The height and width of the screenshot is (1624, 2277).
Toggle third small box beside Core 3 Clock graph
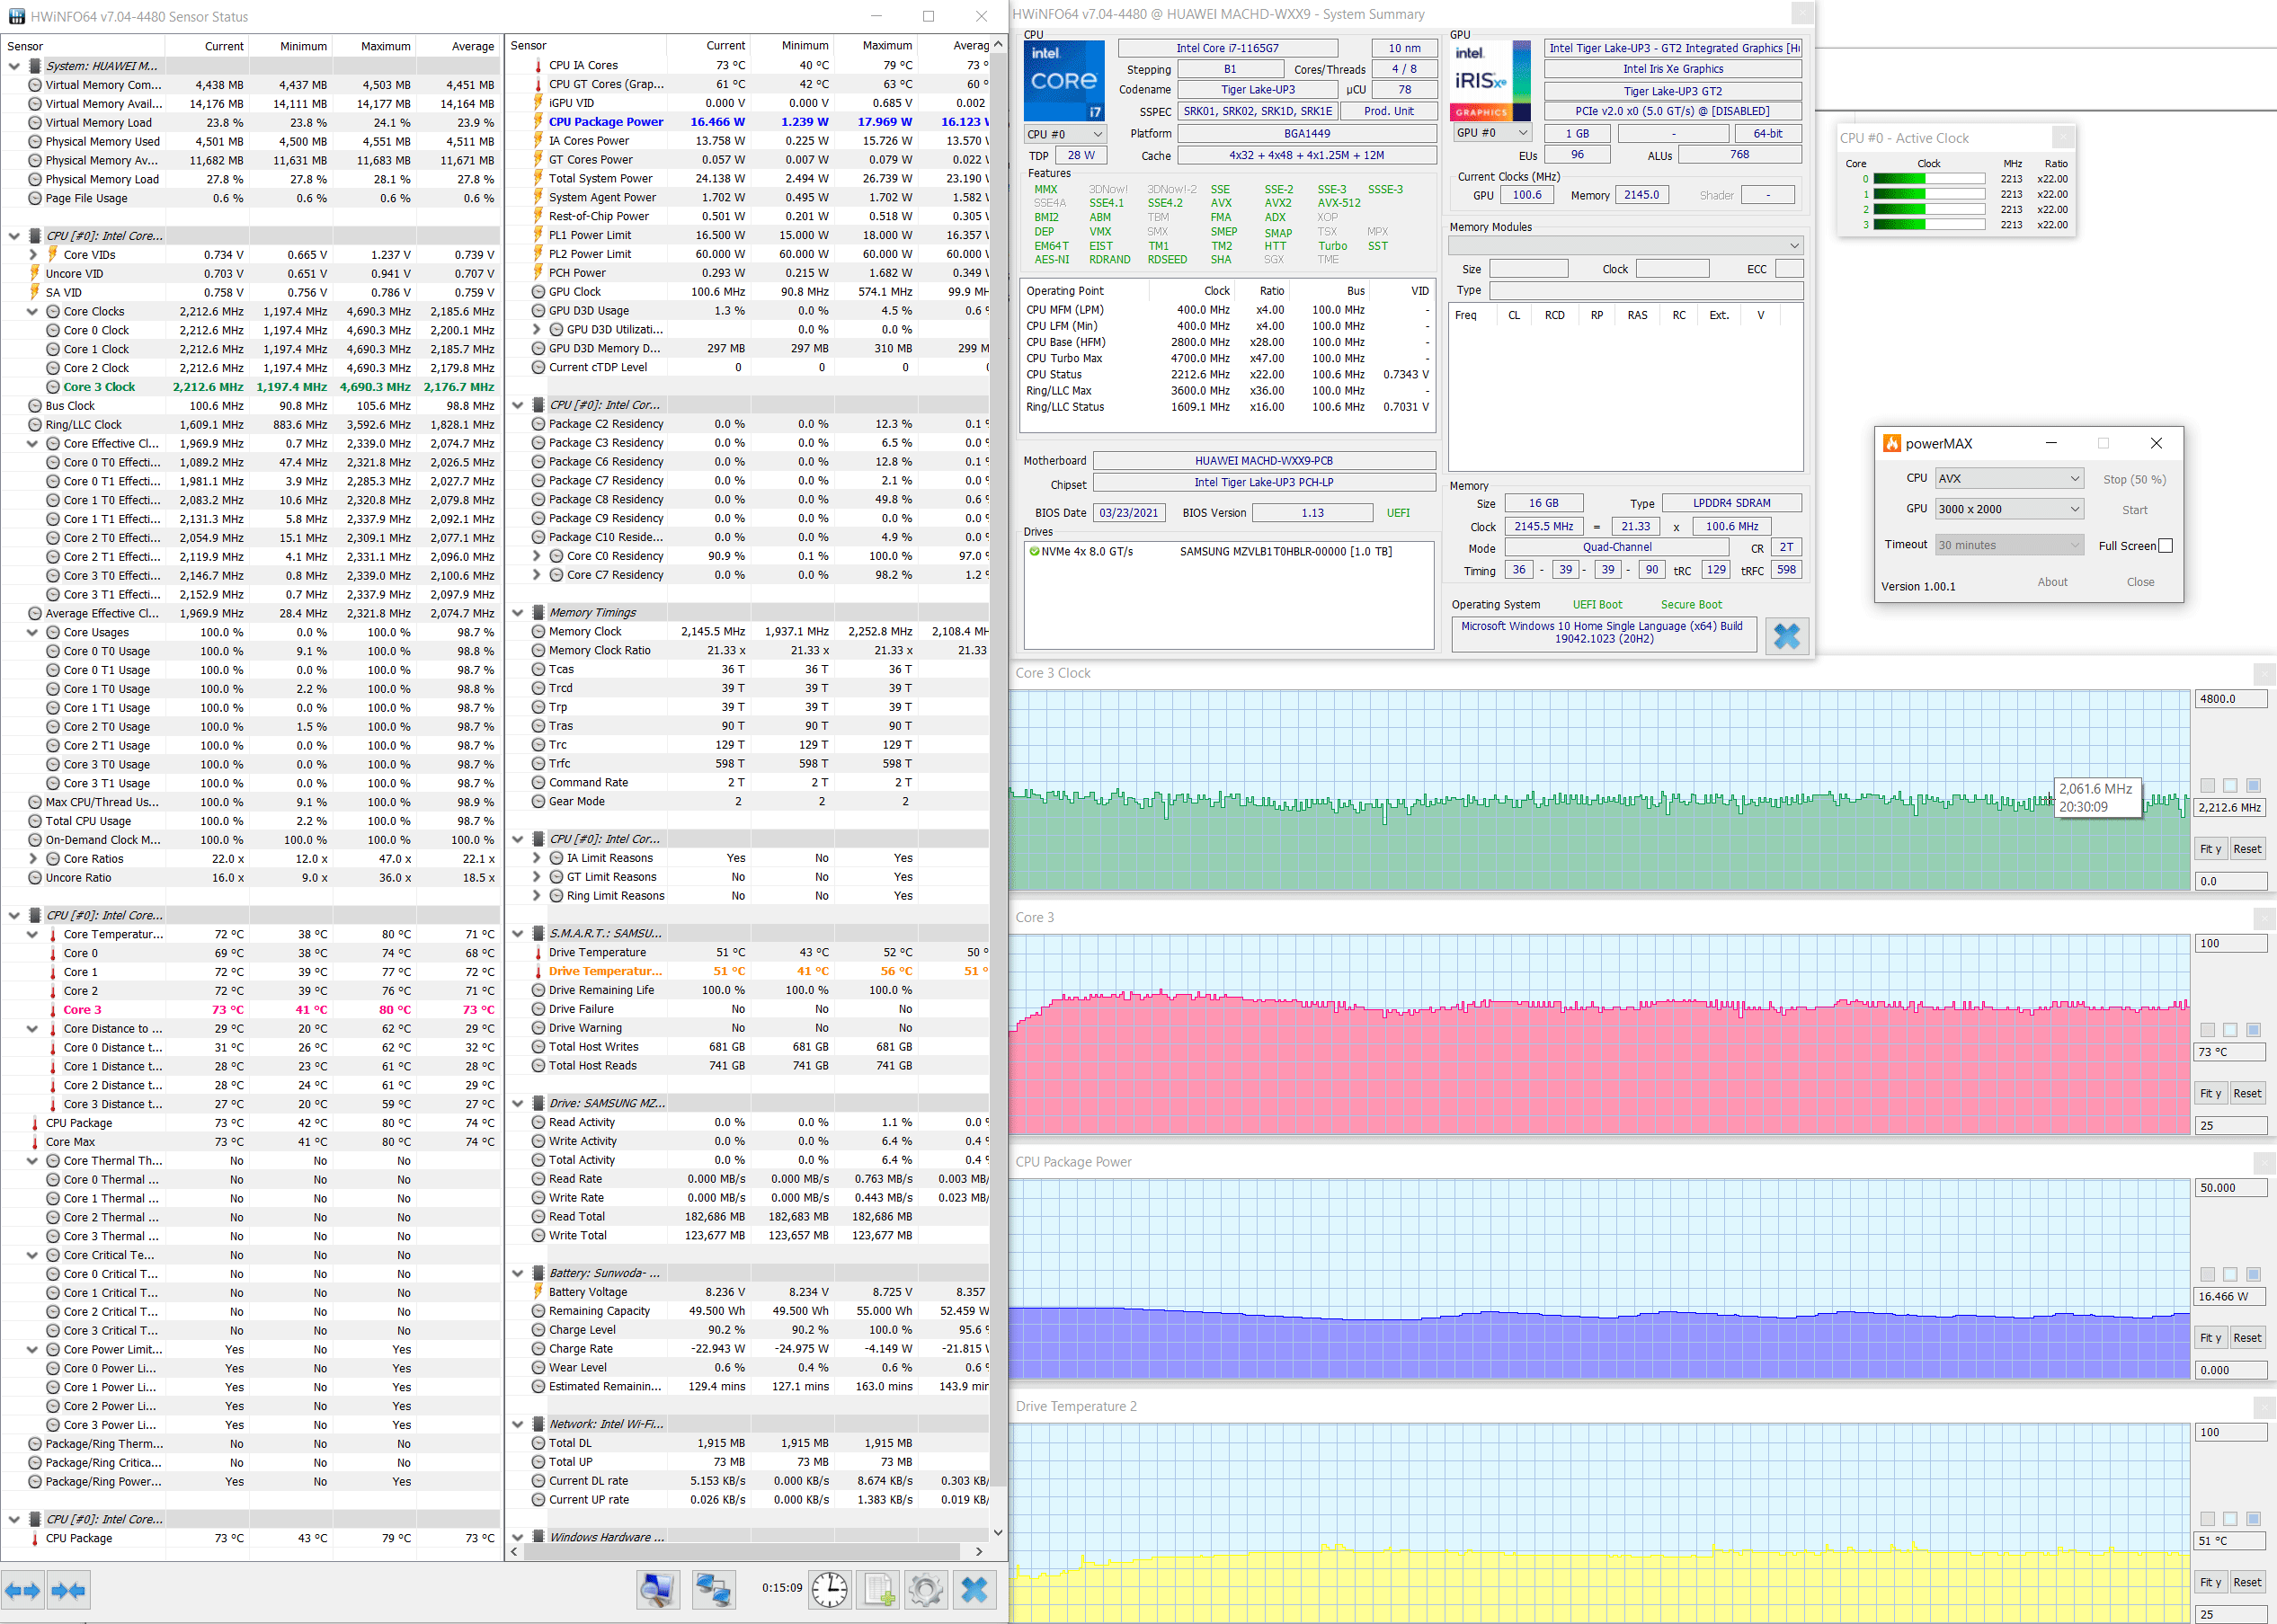pos(2253,786)
